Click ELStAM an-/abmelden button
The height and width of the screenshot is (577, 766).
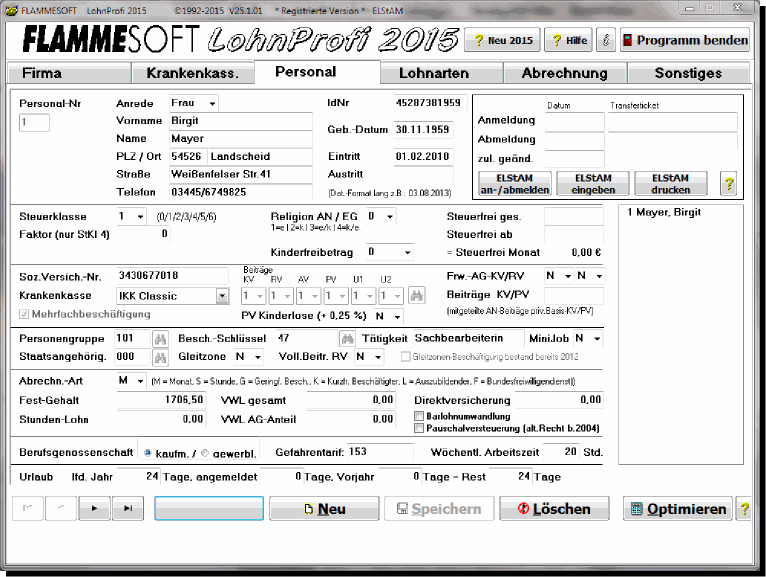515,184
